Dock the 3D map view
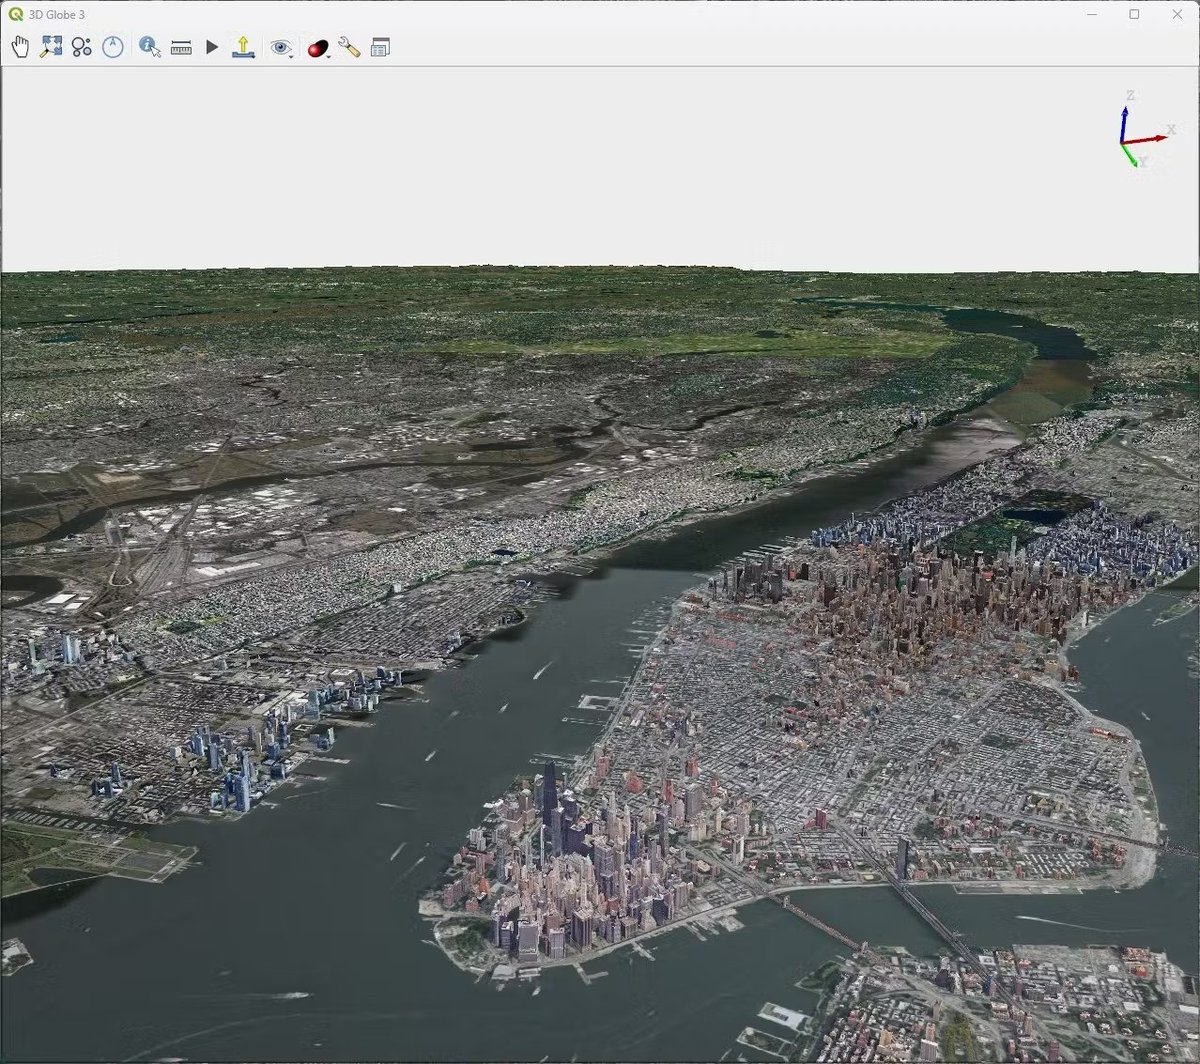This screenshot has height=1064, width=1200. click(380, 45)
